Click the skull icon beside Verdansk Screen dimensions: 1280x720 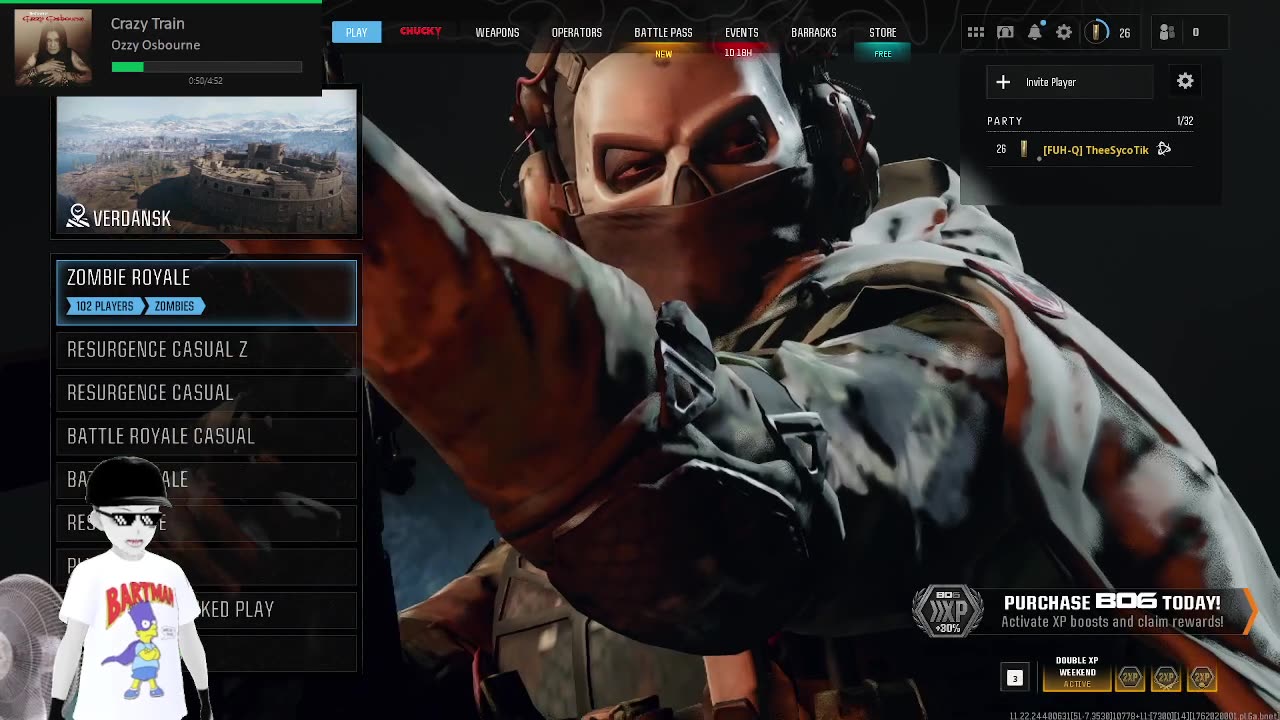[x=78, y=215]
